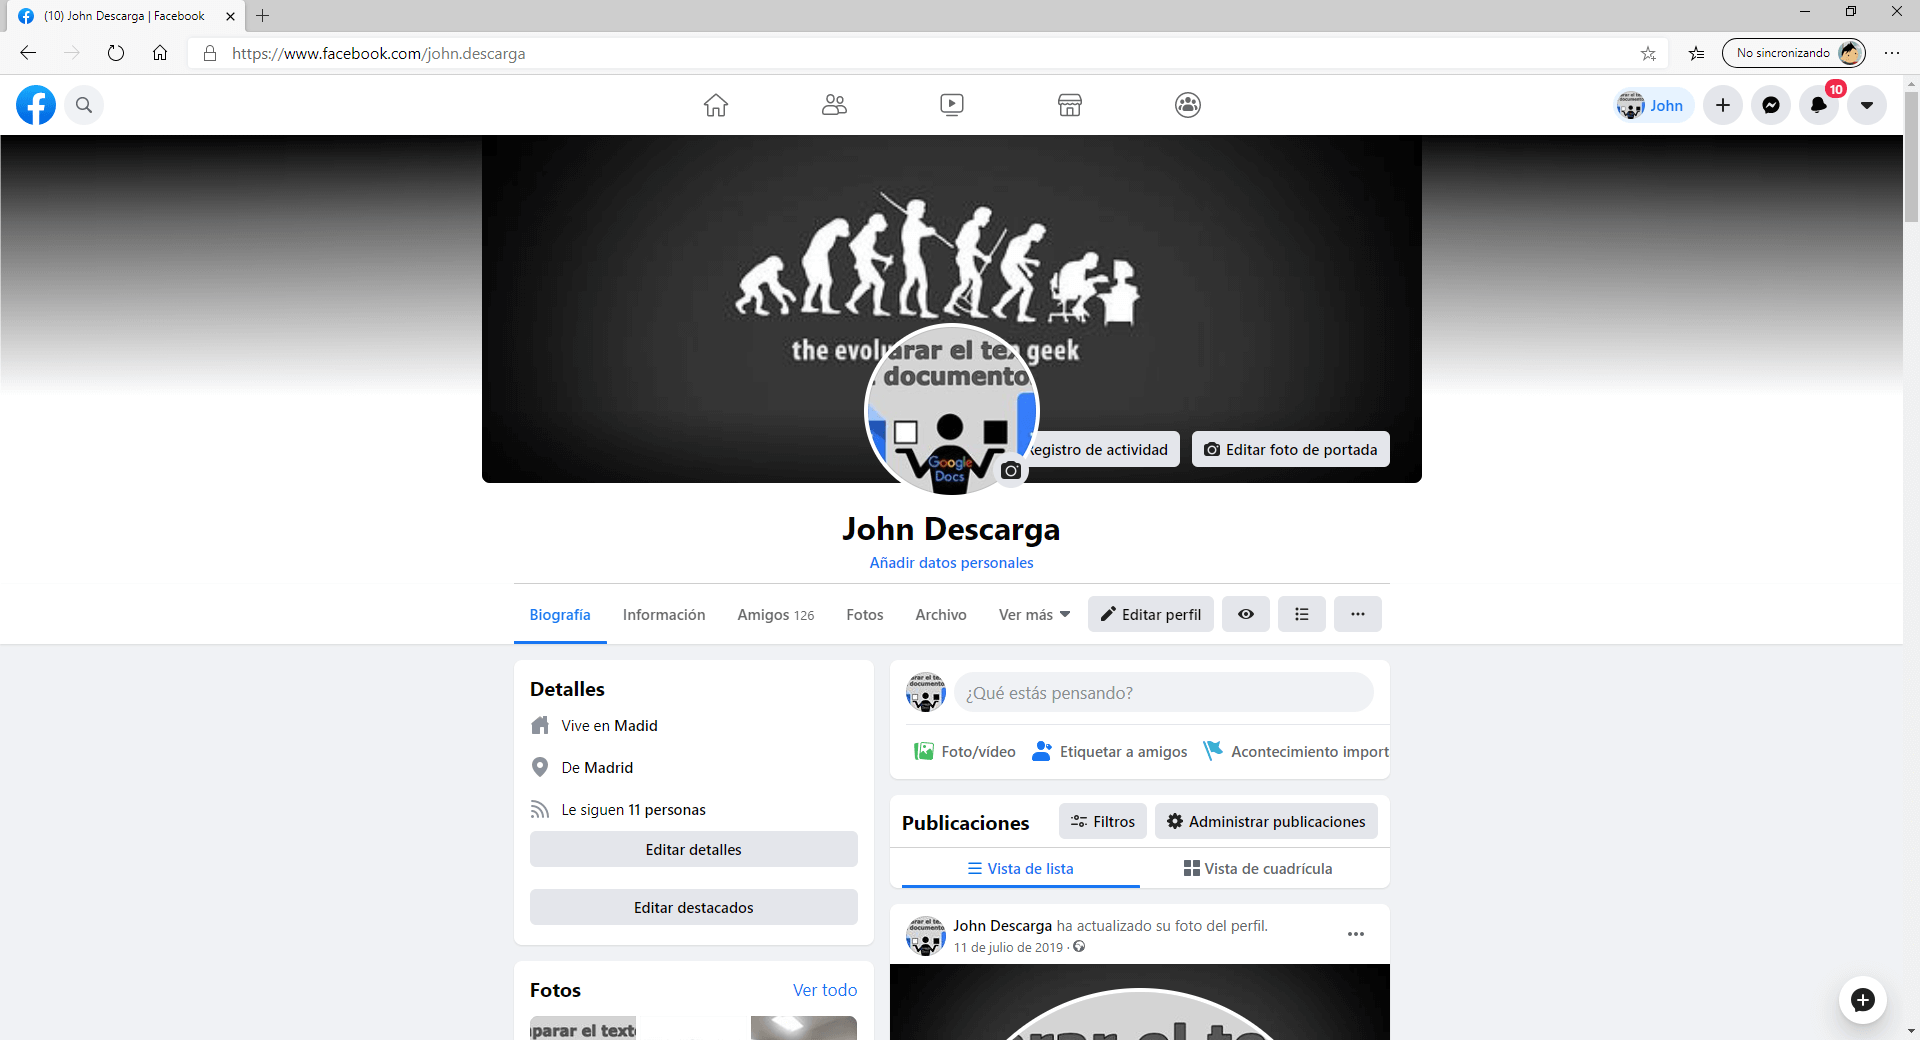Click camera icon on profile picture
1920x1040 pixels.
[x=1011, y=471]
